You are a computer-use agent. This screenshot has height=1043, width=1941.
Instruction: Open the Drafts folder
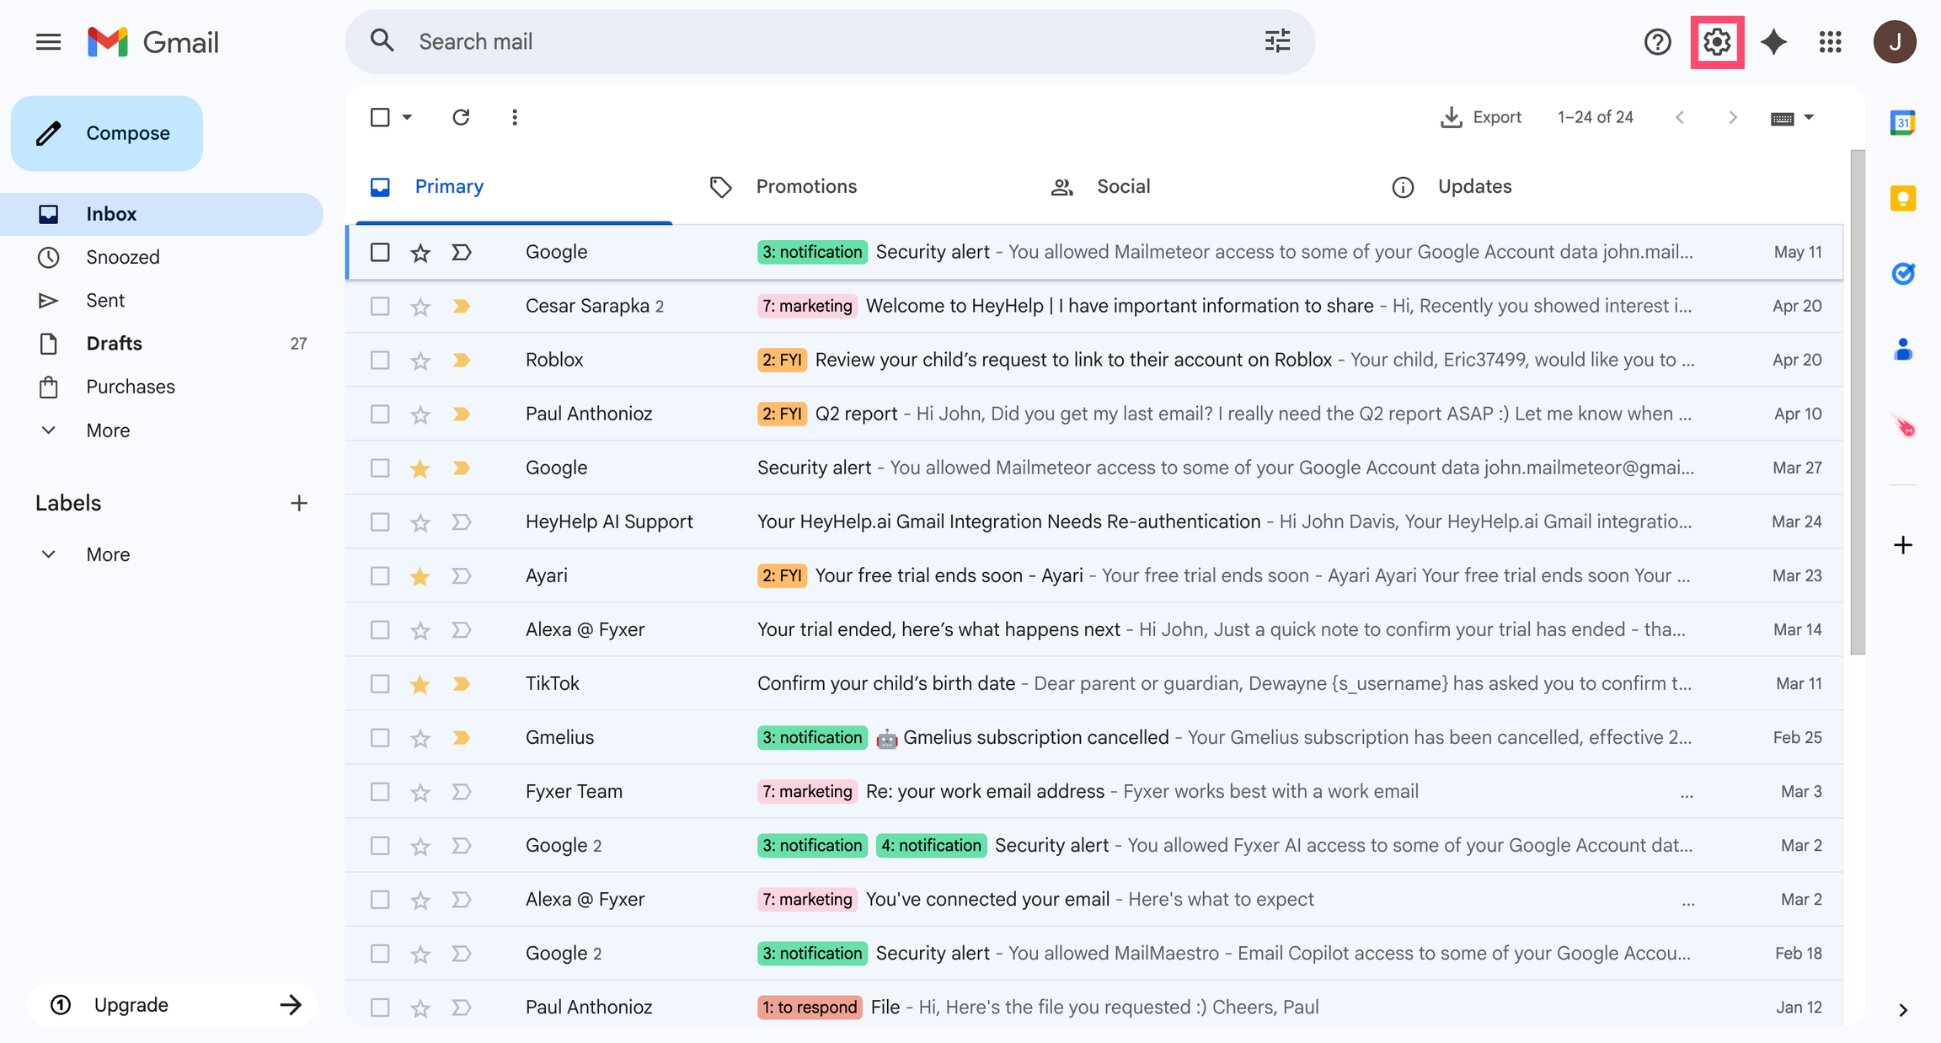[x=161, y=343]
